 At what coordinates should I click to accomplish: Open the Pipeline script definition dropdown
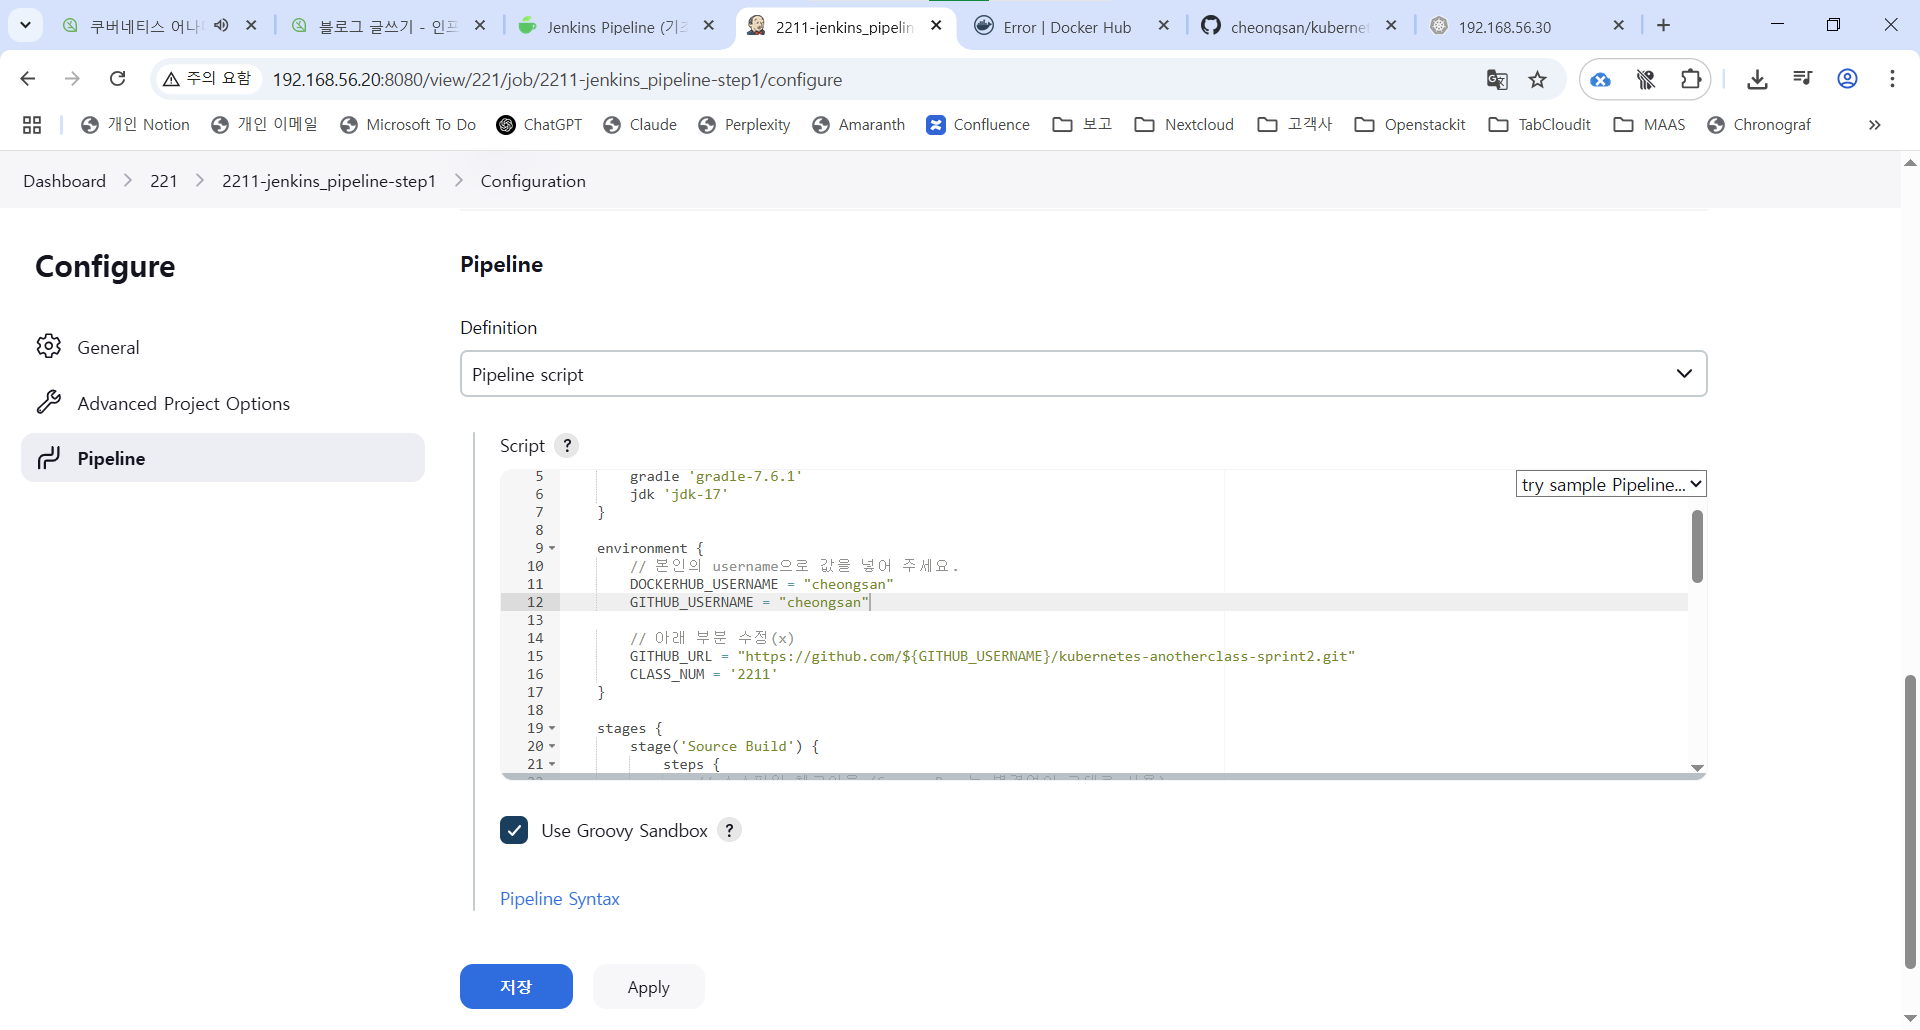[1083, 374]
